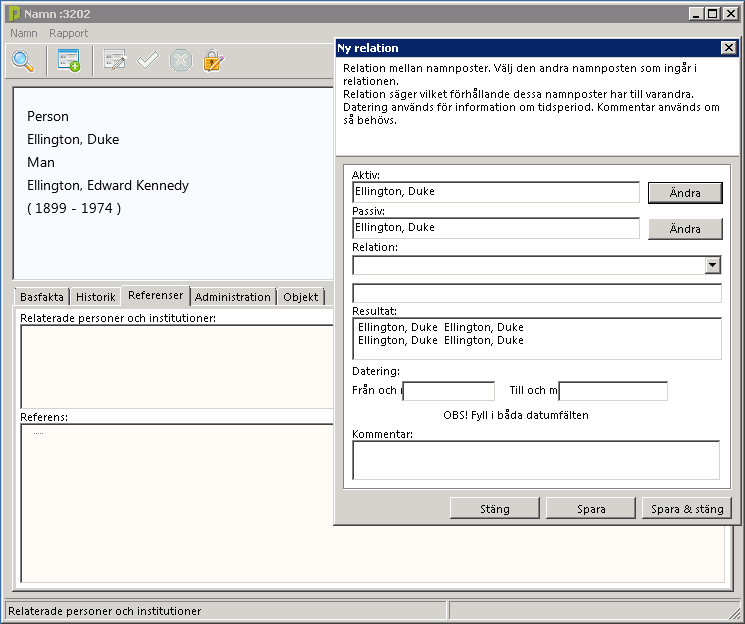
Task: Click the '( 1899 - 1974 )' dates text
Action: (x=74, y=208)
